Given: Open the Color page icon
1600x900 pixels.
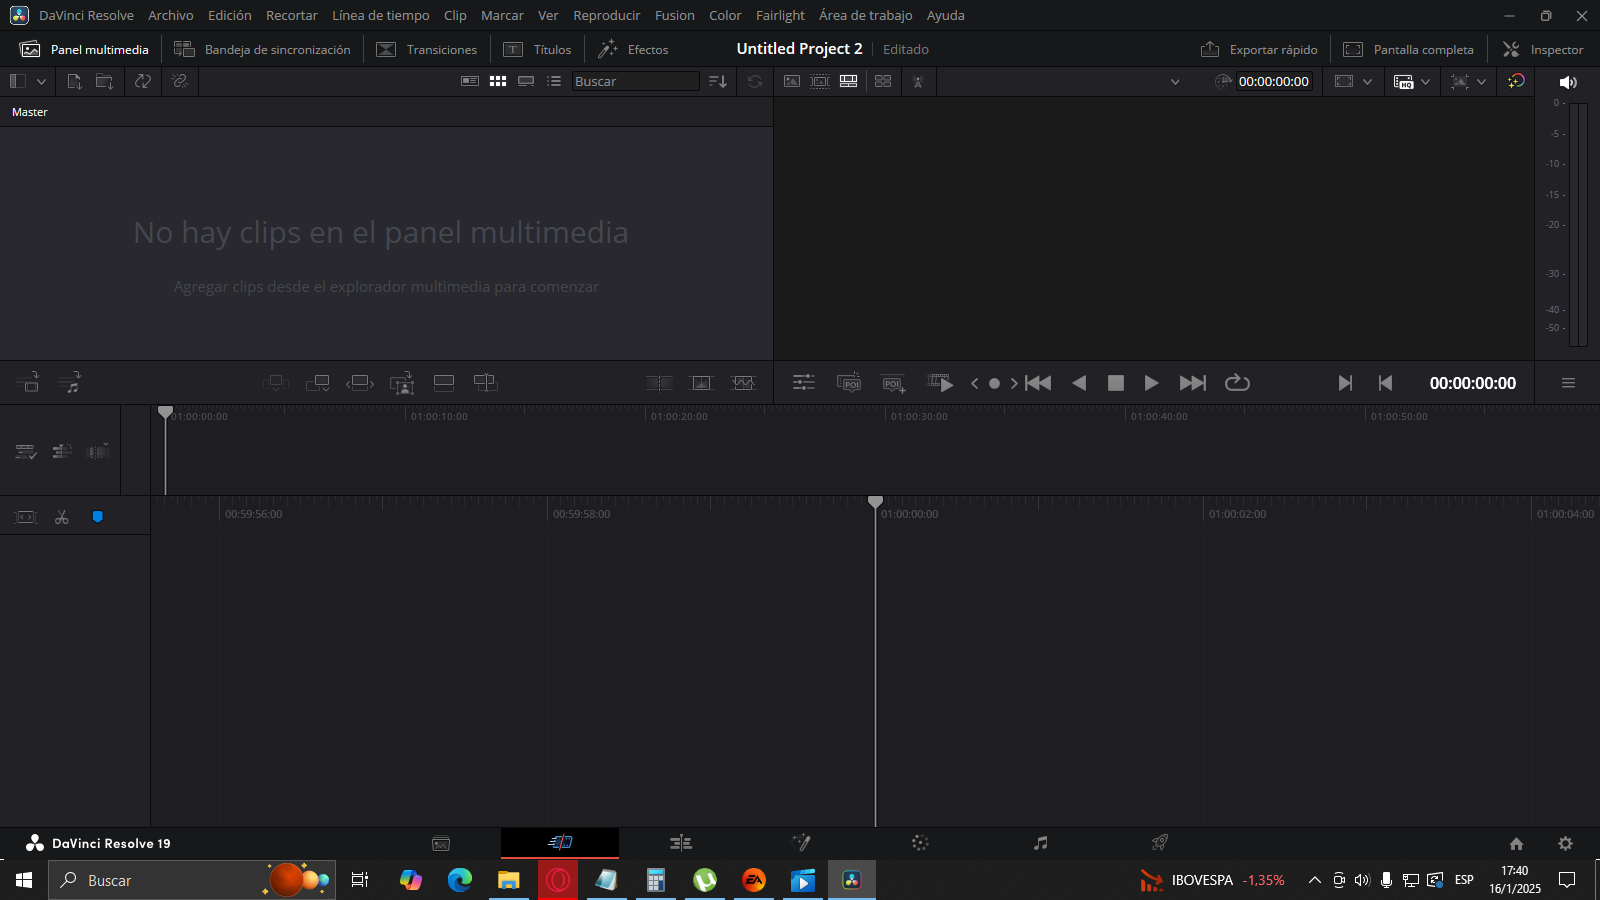Looking at the screenshot, I should (x=920, y=843).
